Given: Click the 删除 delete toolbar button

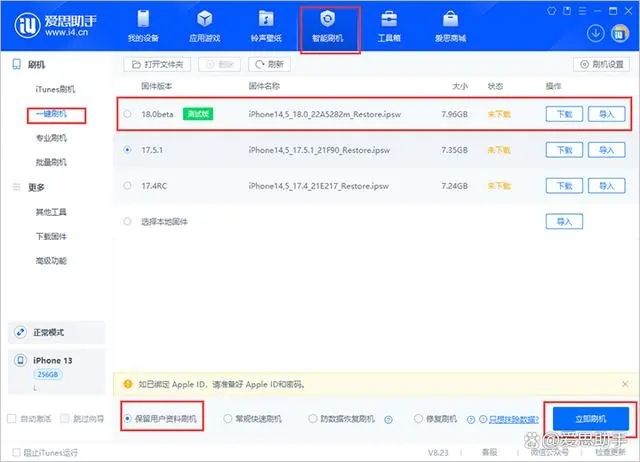Looking at the screenshot, I should pos(220,64).
